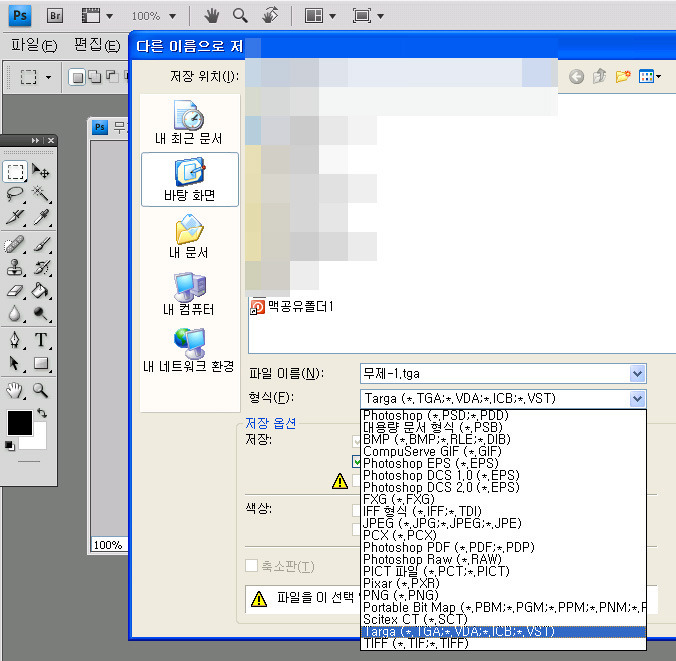Toggle the disabled 축소판 checkbox
The width and height of the screenshot is (676, 661).
click(x=251, y=565)
